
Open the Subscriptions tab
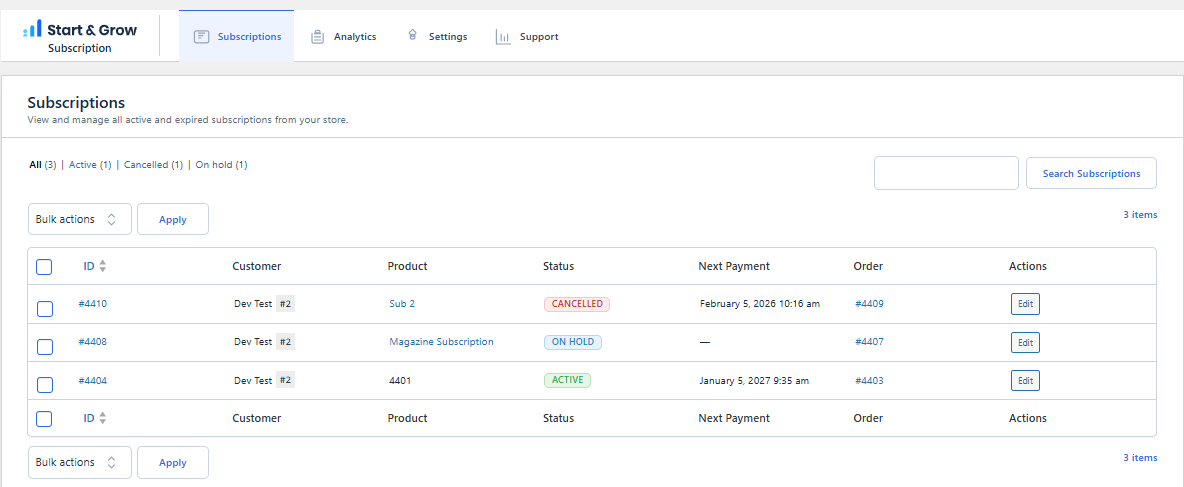[x=236, y=36]
